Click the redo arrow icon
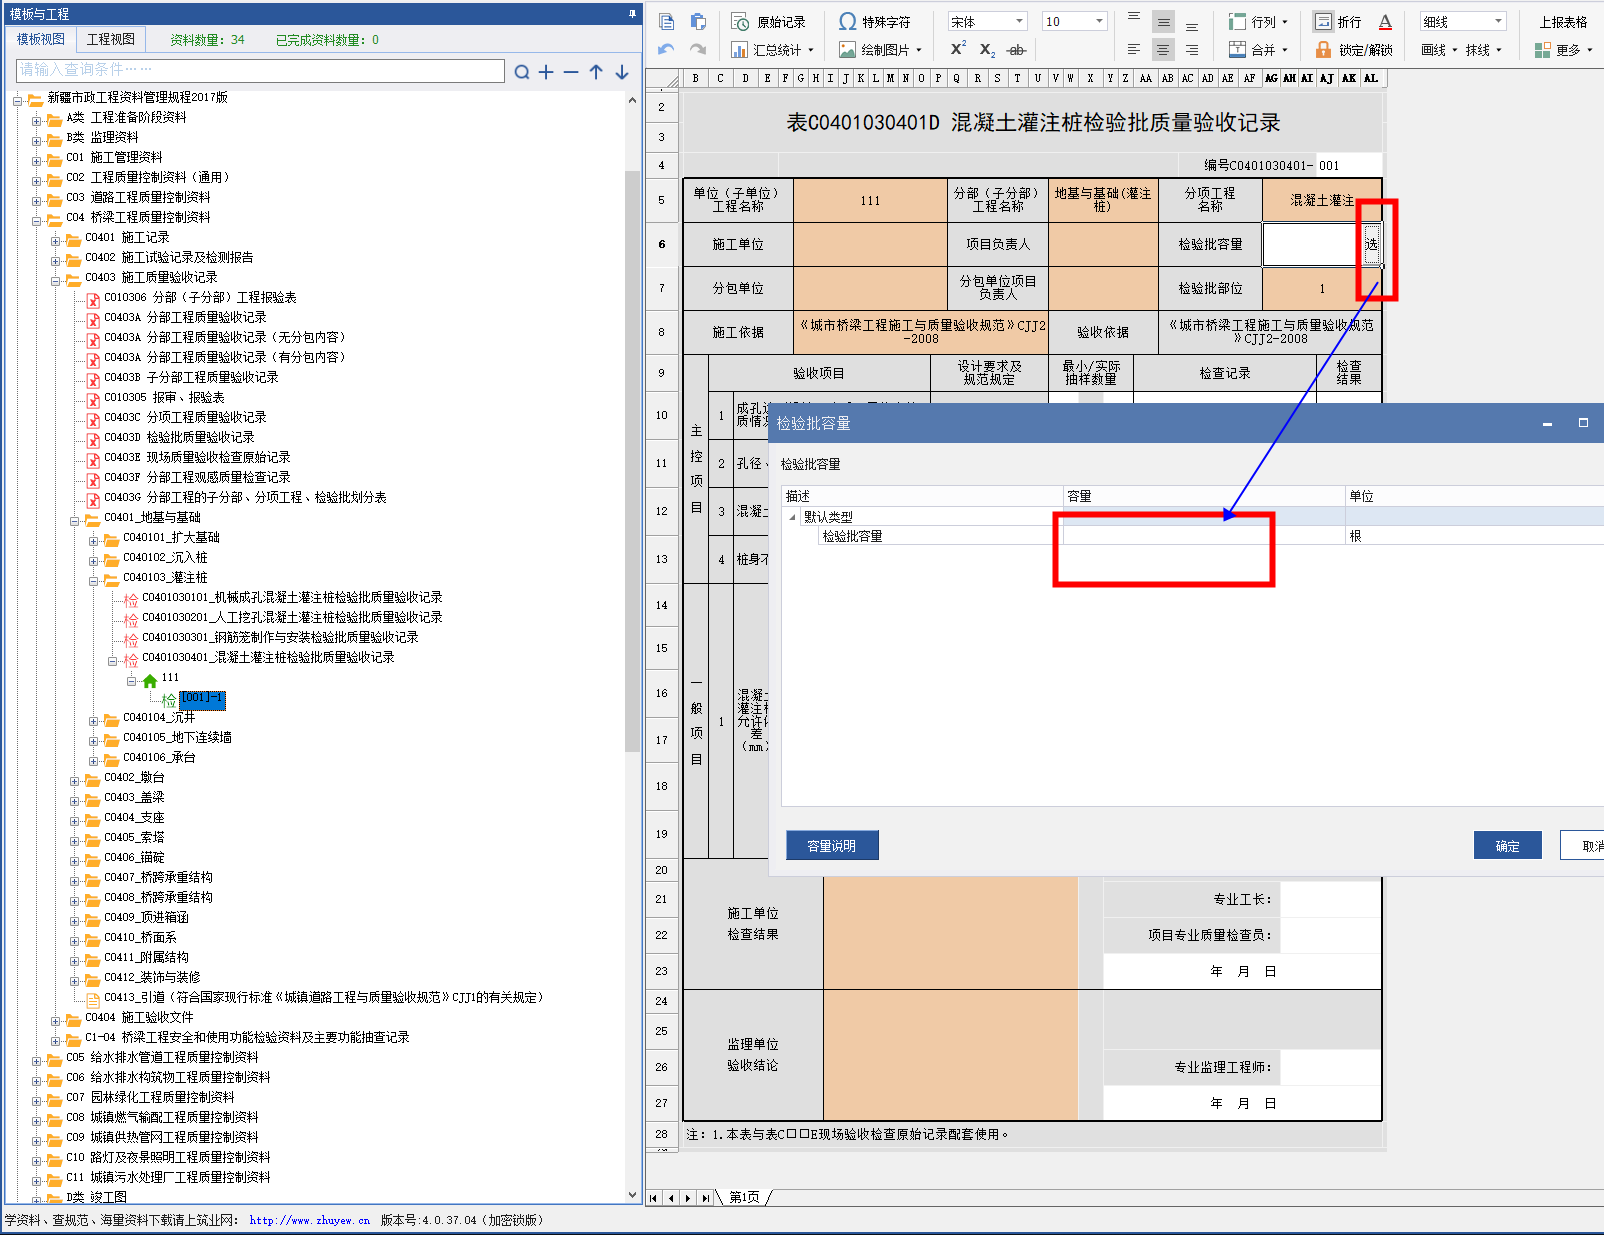 coord(698,49)
